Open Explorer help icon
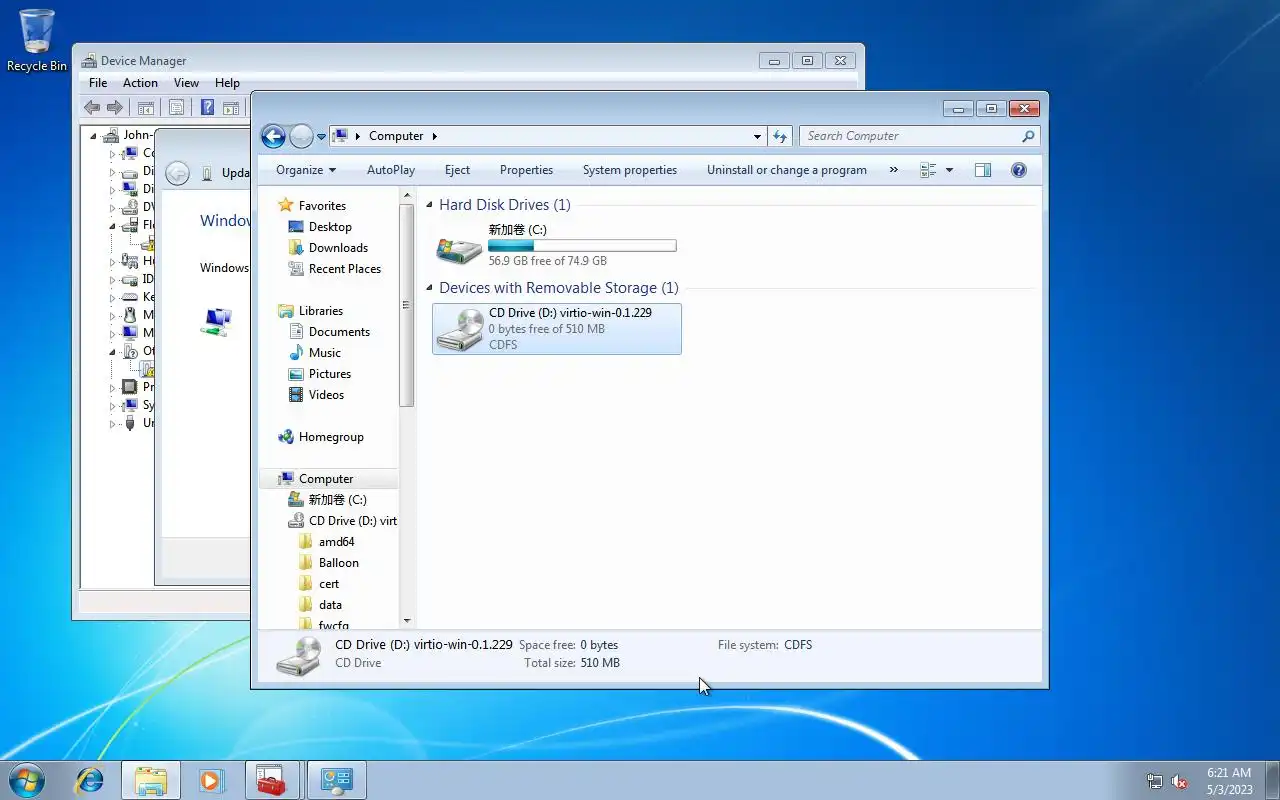Image resolution: width=1280 pixels, height=800 pixels. click(1019, 170)
